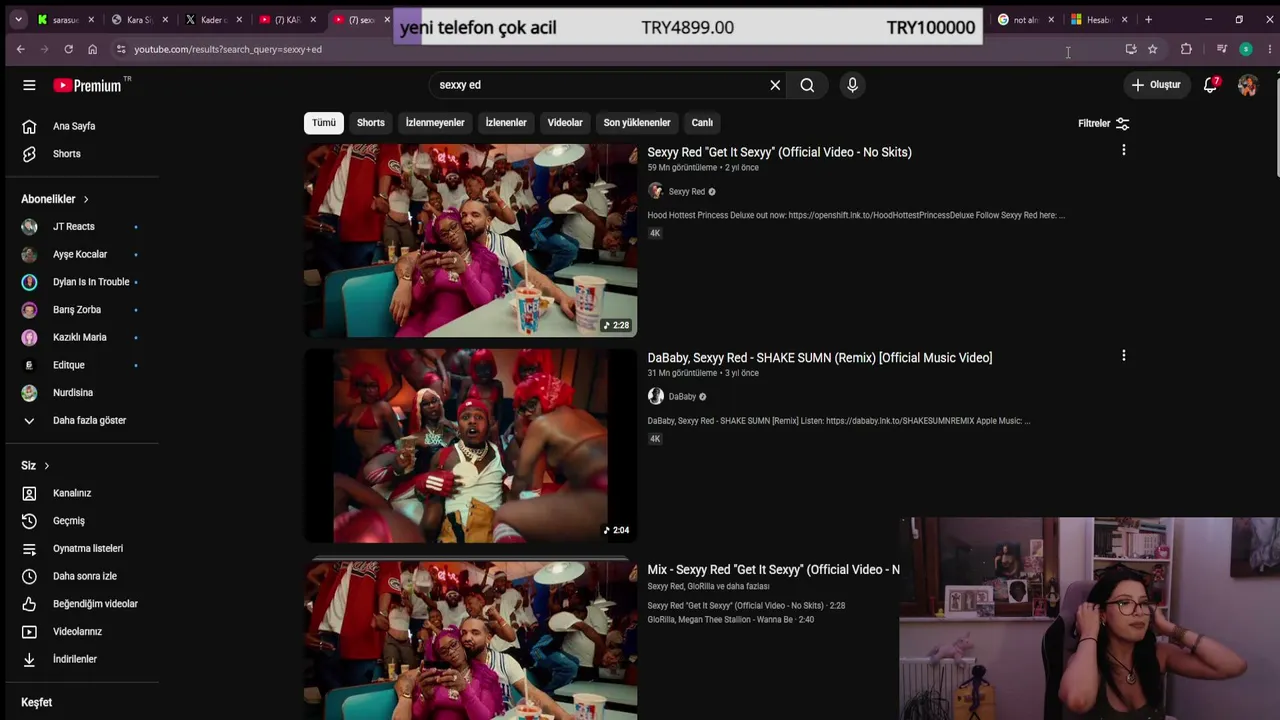Select the İzlenmeyenler filter chip
Image resolution: width=1280 pixels, height=720 pixels.
[x=435, y=123]
